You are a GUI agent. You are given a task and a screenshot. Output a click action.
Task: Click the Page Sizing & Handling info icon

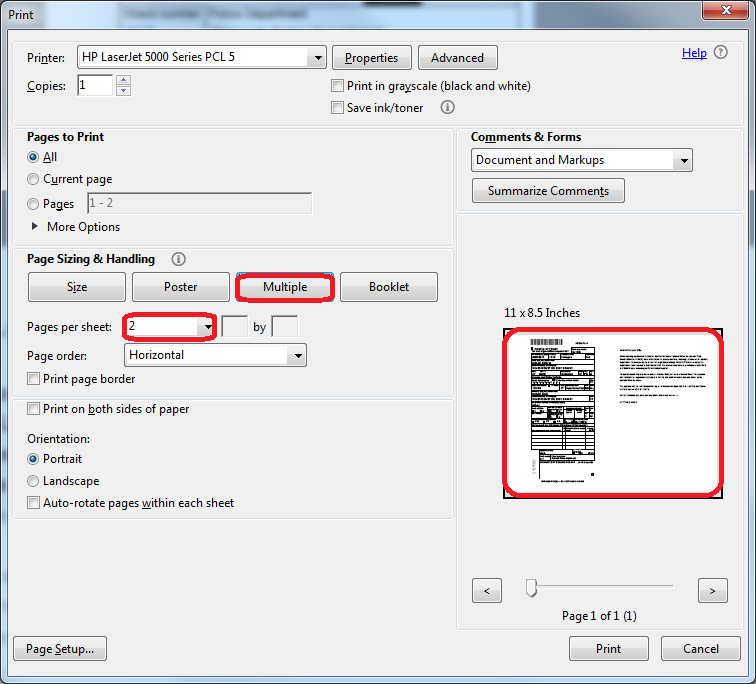178,259
